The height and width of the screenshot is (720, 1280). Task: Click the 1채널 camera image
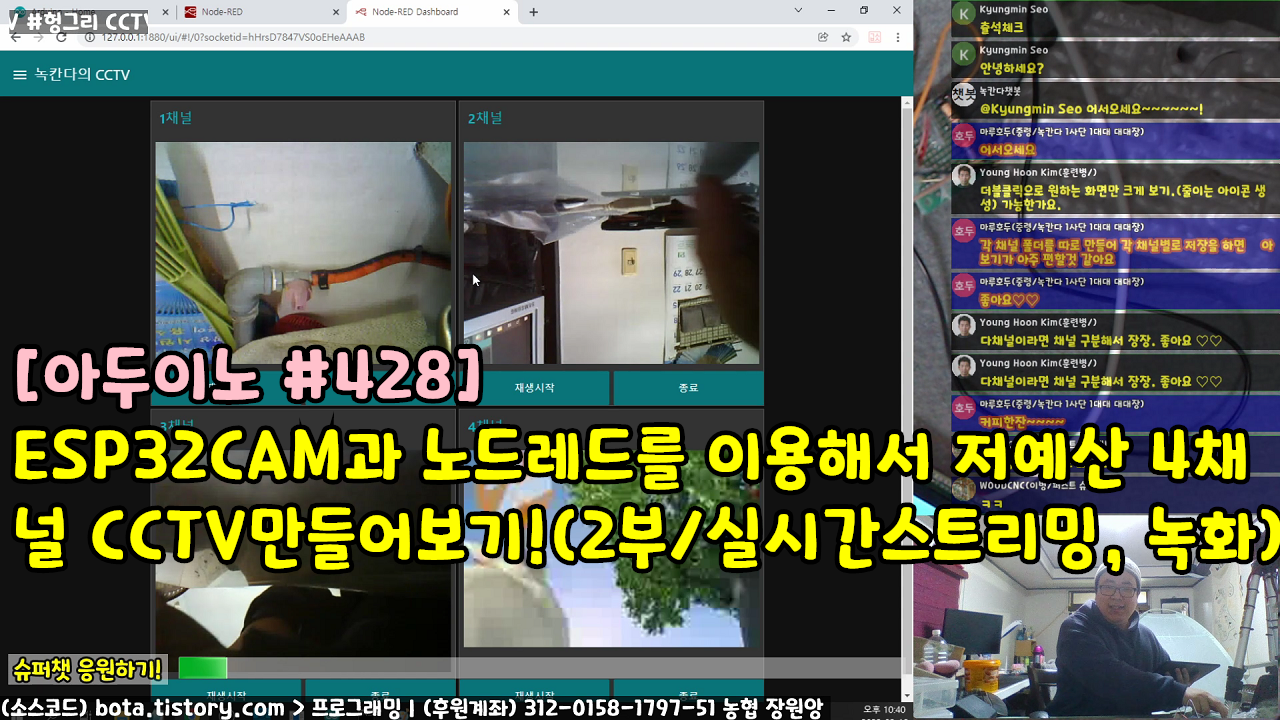pos(303,253)
